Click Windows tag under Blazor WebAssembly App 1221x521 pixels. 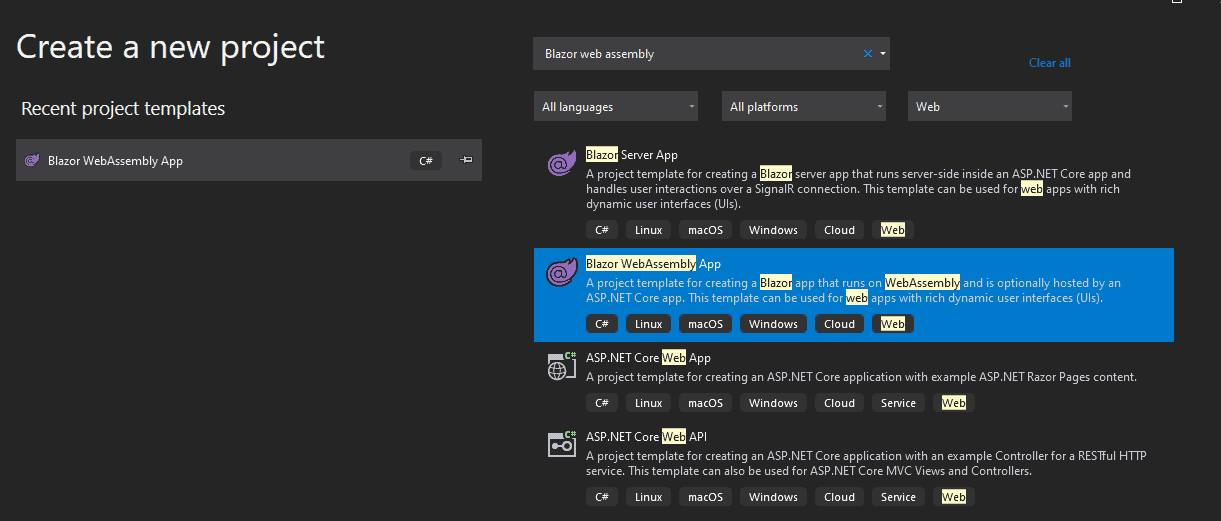[773, 324]
